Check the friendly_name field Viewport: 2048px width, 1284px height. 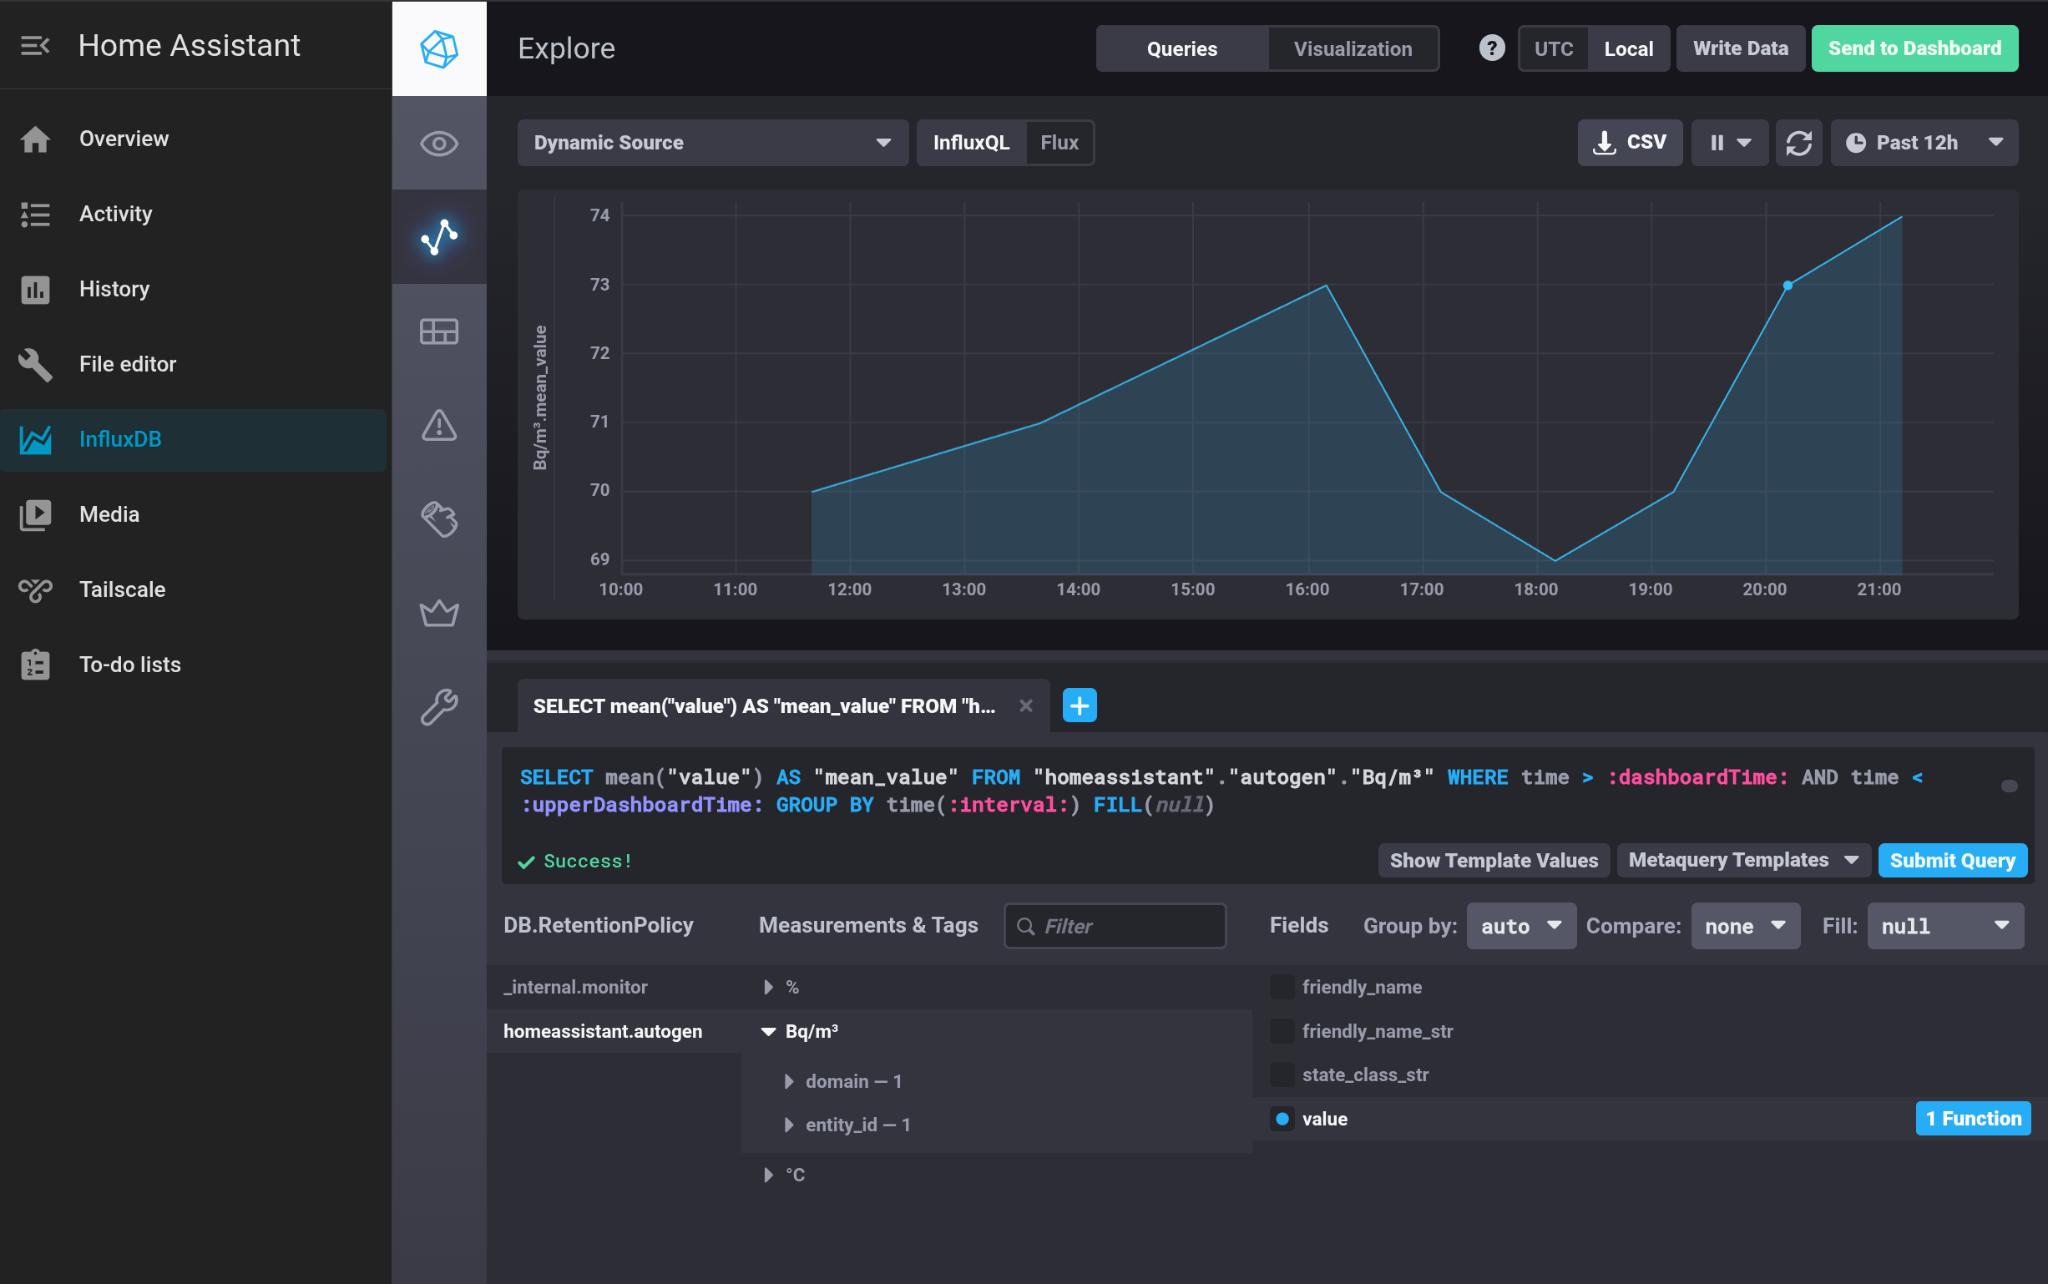click(1281, 987)
